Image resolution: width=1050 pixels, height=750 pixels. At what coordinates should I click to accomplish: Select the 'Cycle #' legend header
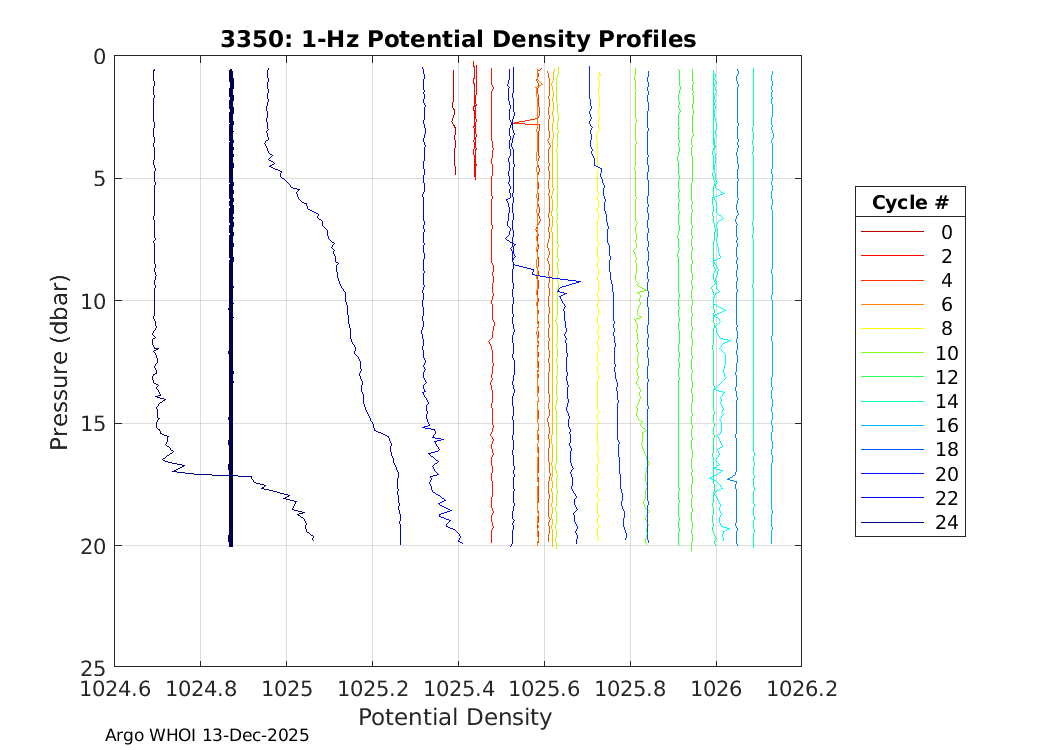(x=909, y=202)
